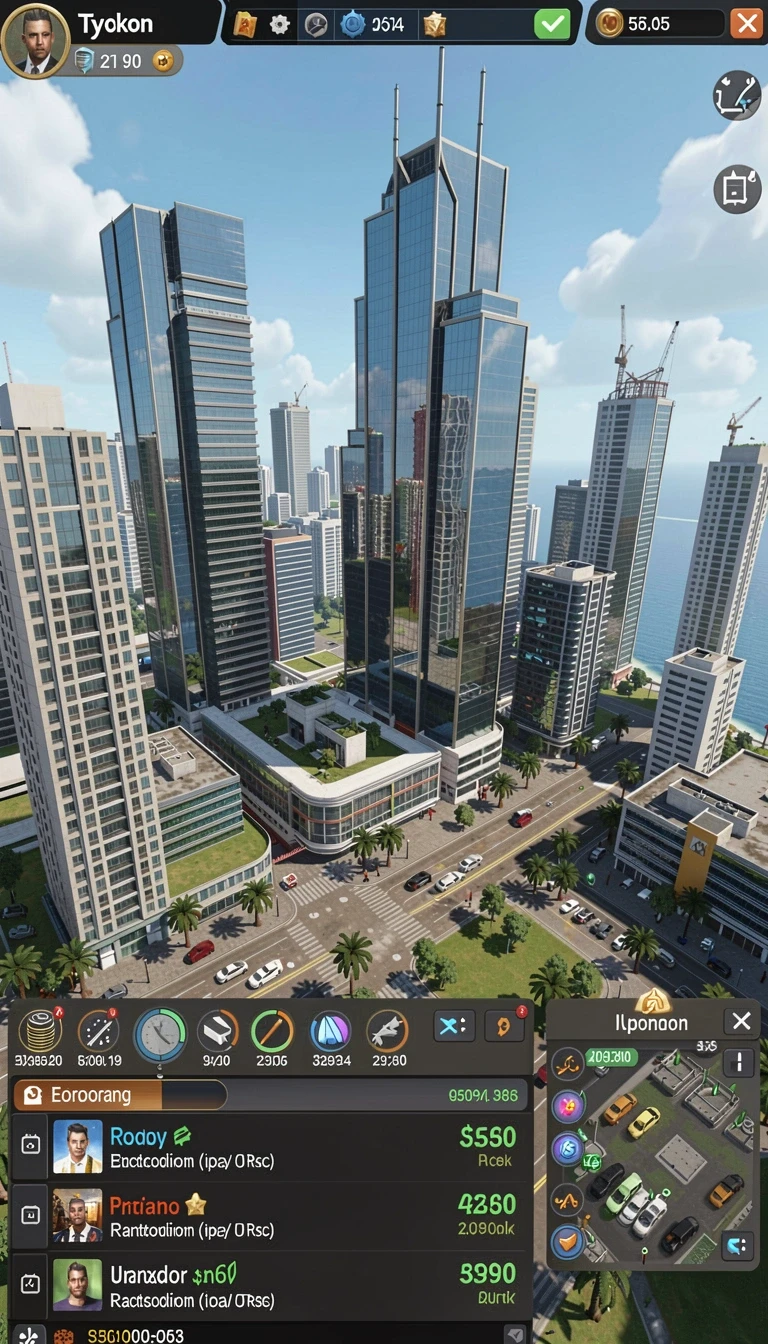The height and width of the screenshot is (1344, 768).
Task: Select the purple tent icon labeled 32934
Action: 330,1030
